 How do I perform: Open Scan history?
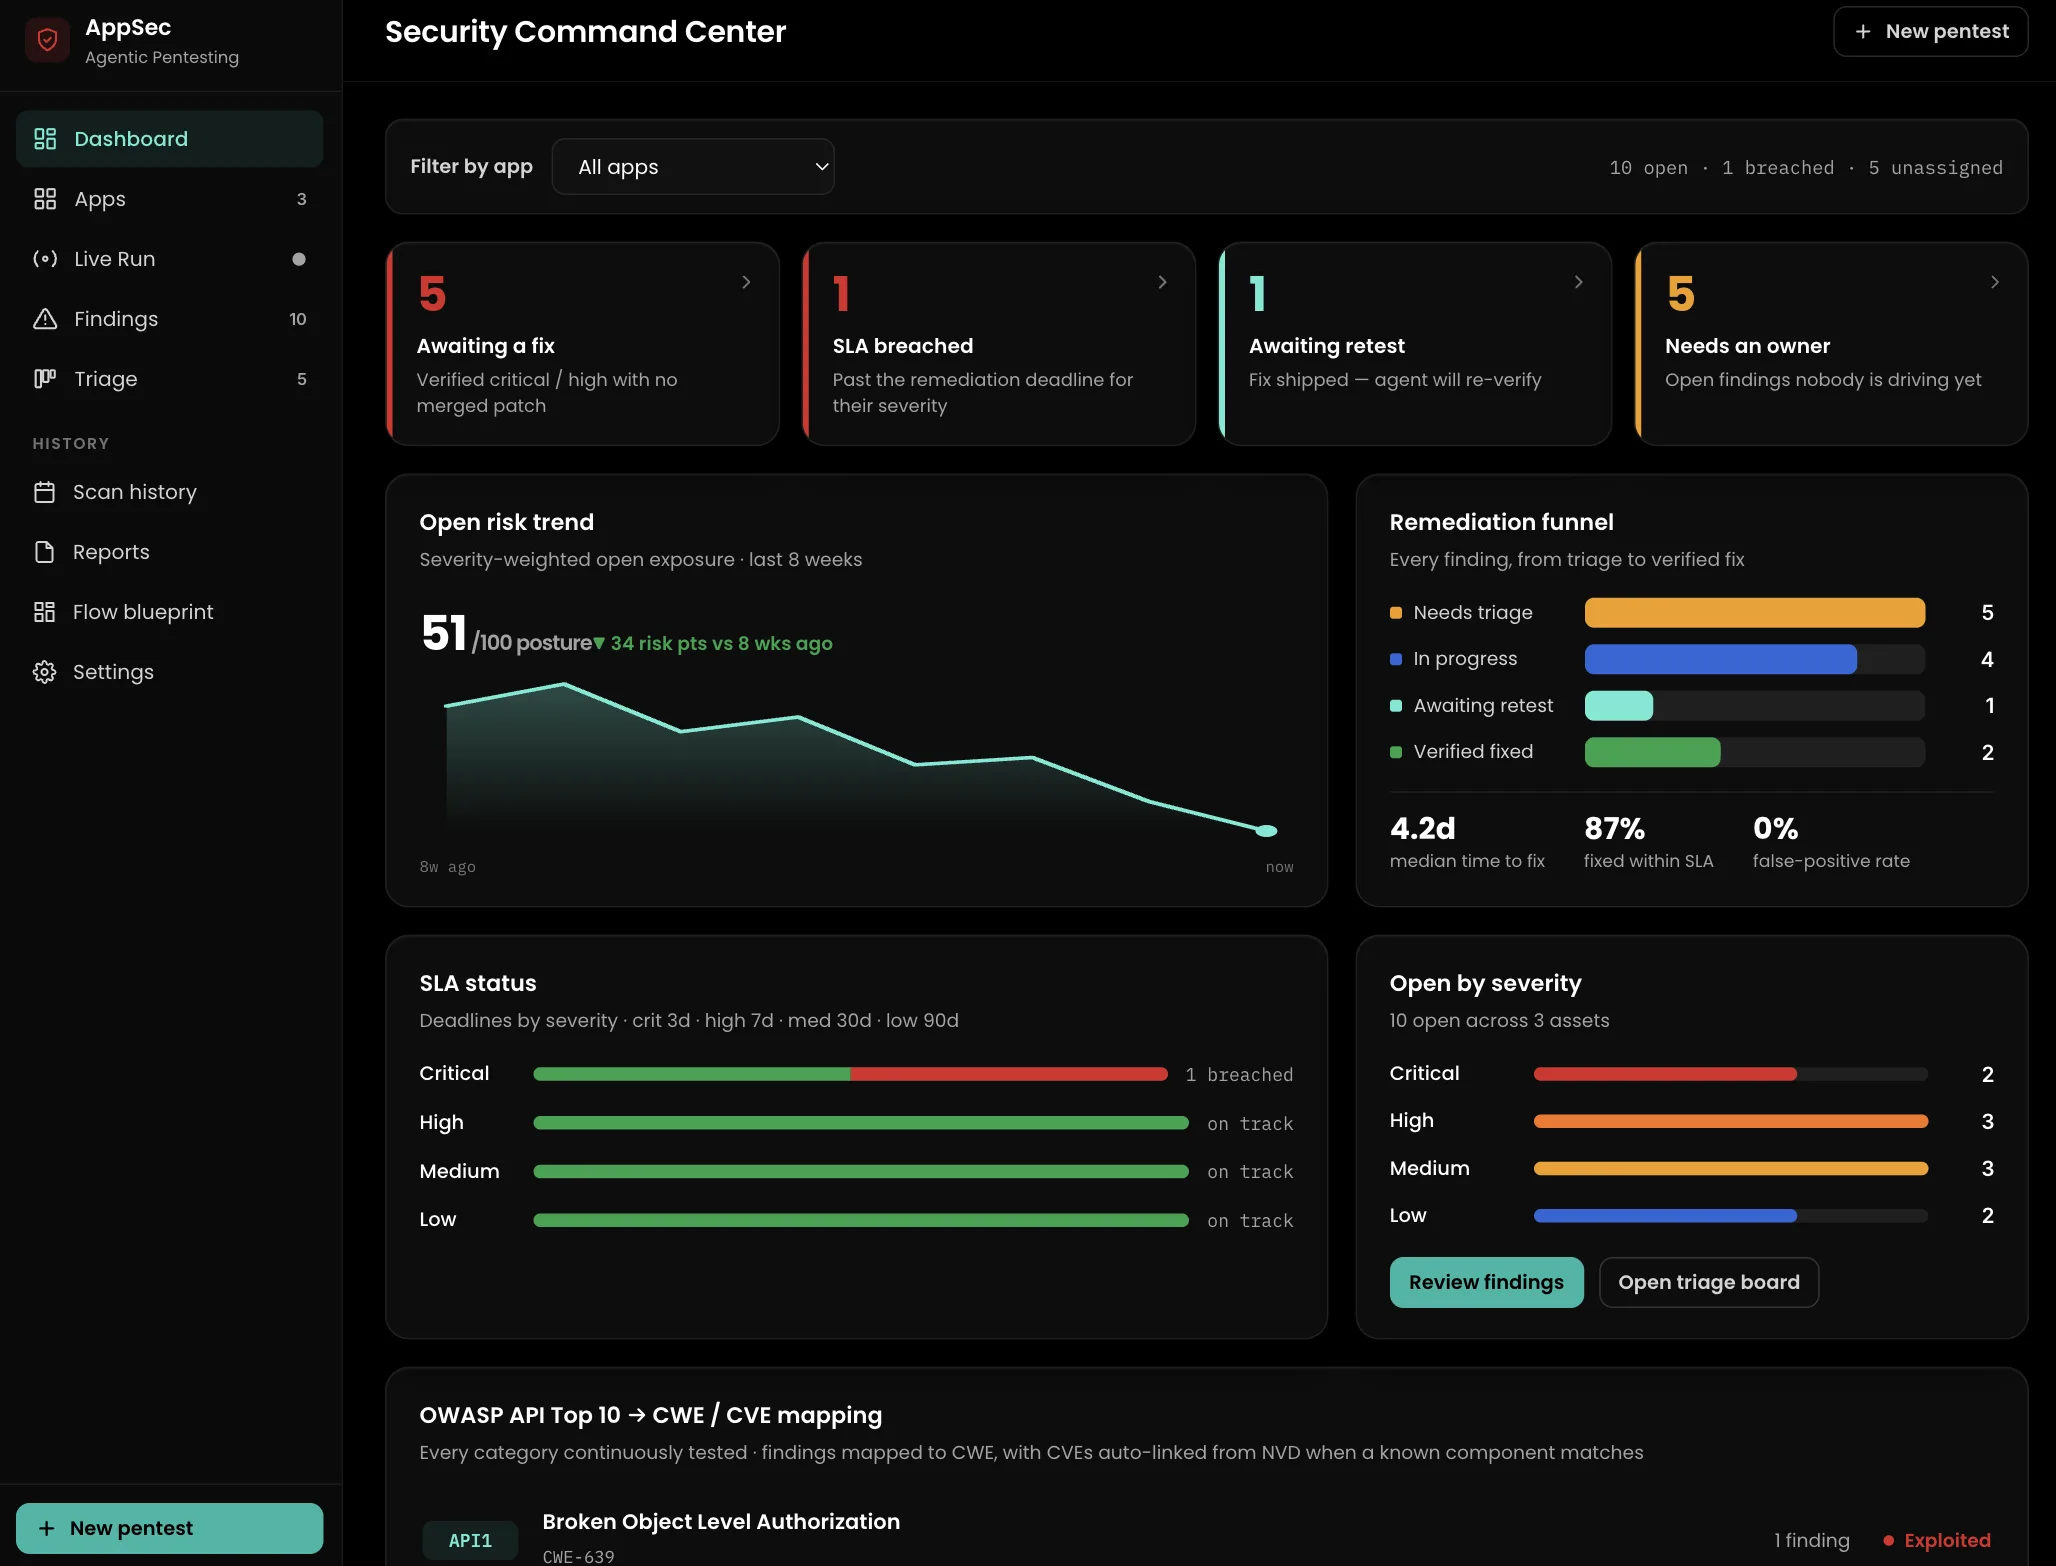(169, 492)
